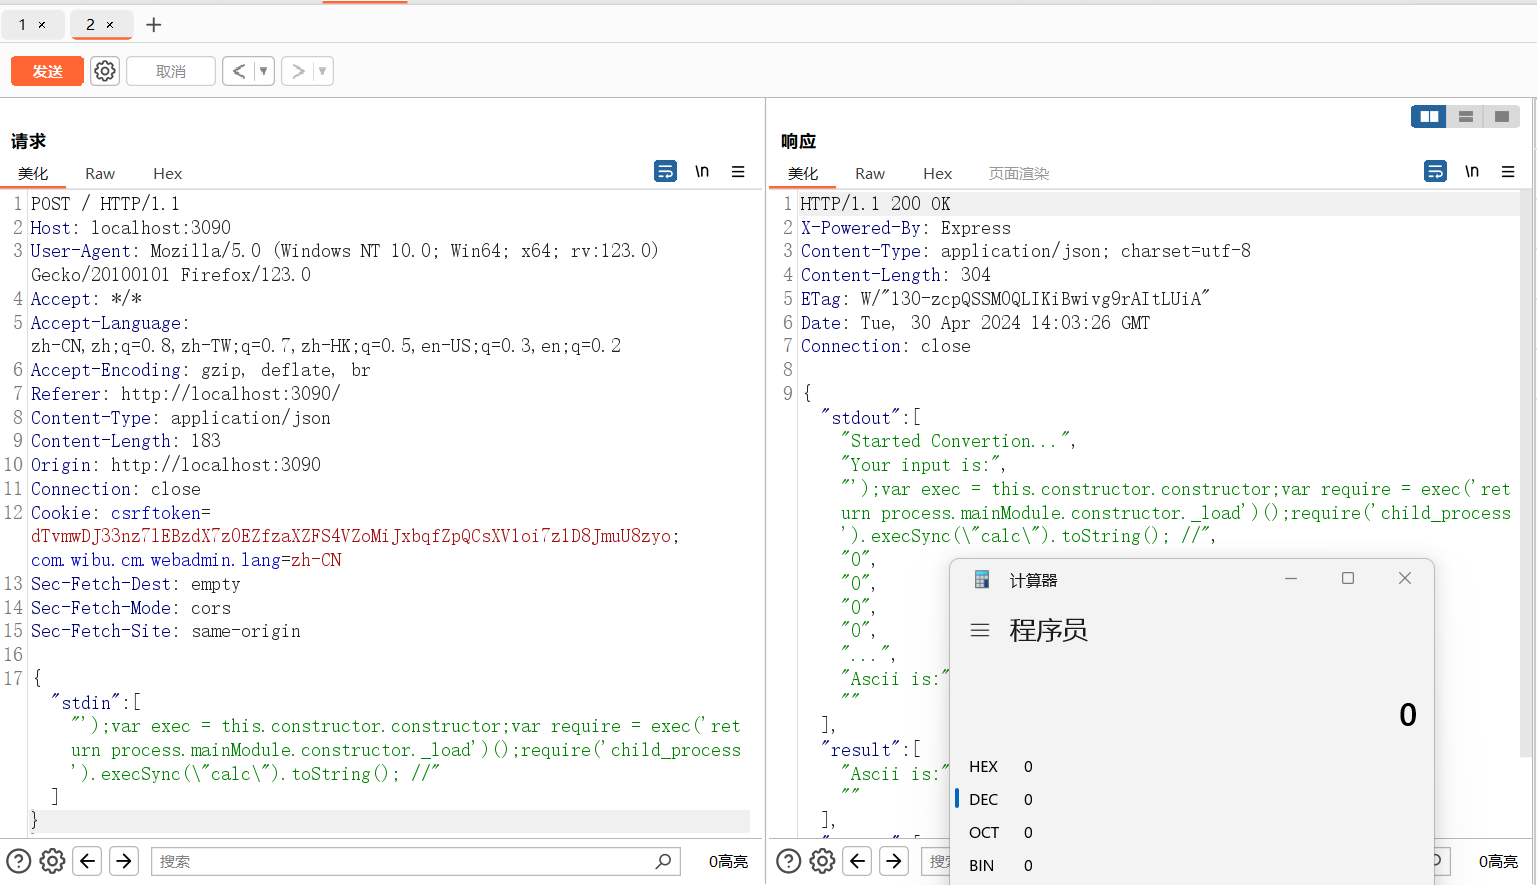Open request pane hamburger menu
The height and width of the screenshot is (885, 1537).
pyautogui.click(x=738, y=171)
